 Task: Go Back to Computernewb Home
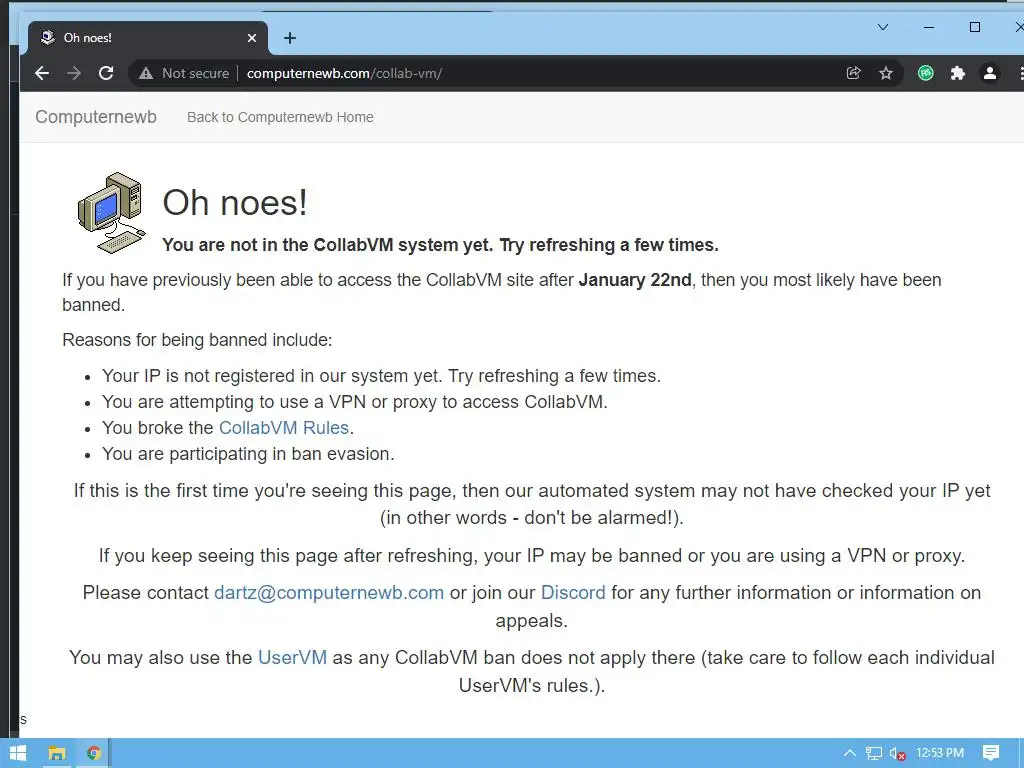point(280,117)
